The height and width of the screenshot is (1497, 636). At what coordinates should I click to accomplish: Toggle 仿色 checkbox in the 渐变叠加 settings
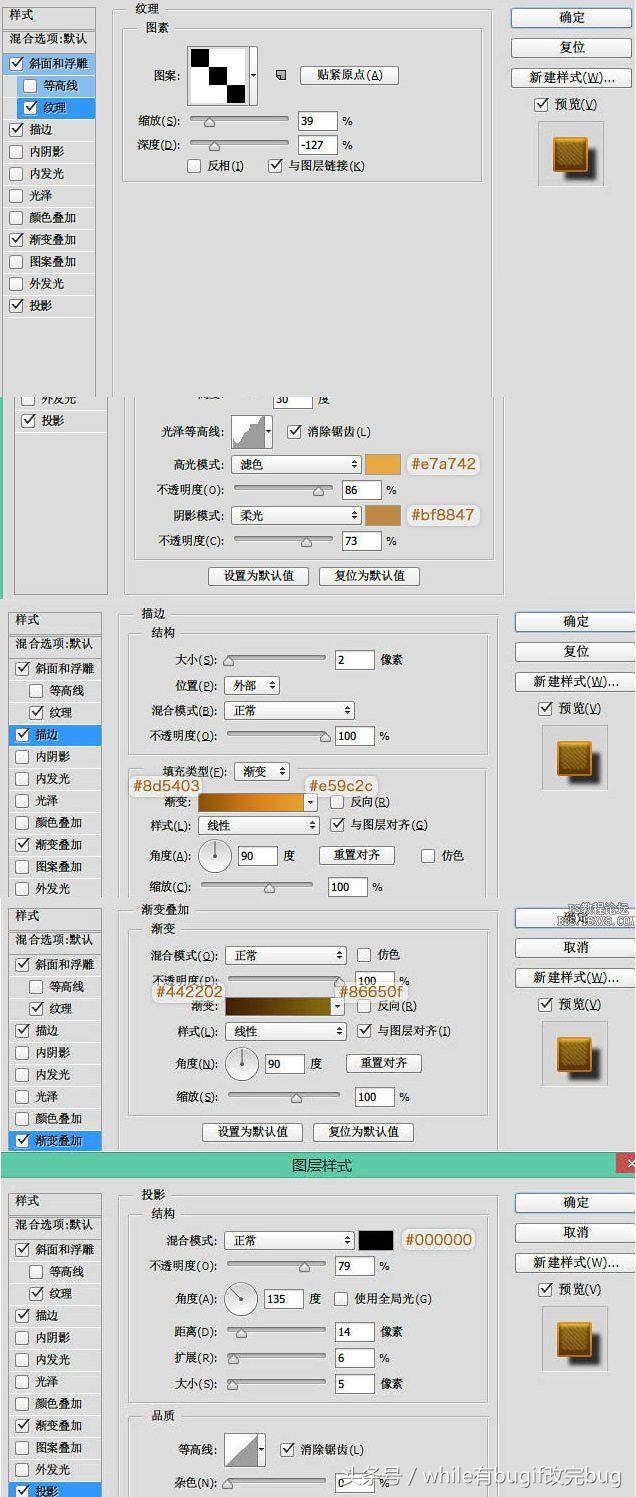click(x=364, y=955)
